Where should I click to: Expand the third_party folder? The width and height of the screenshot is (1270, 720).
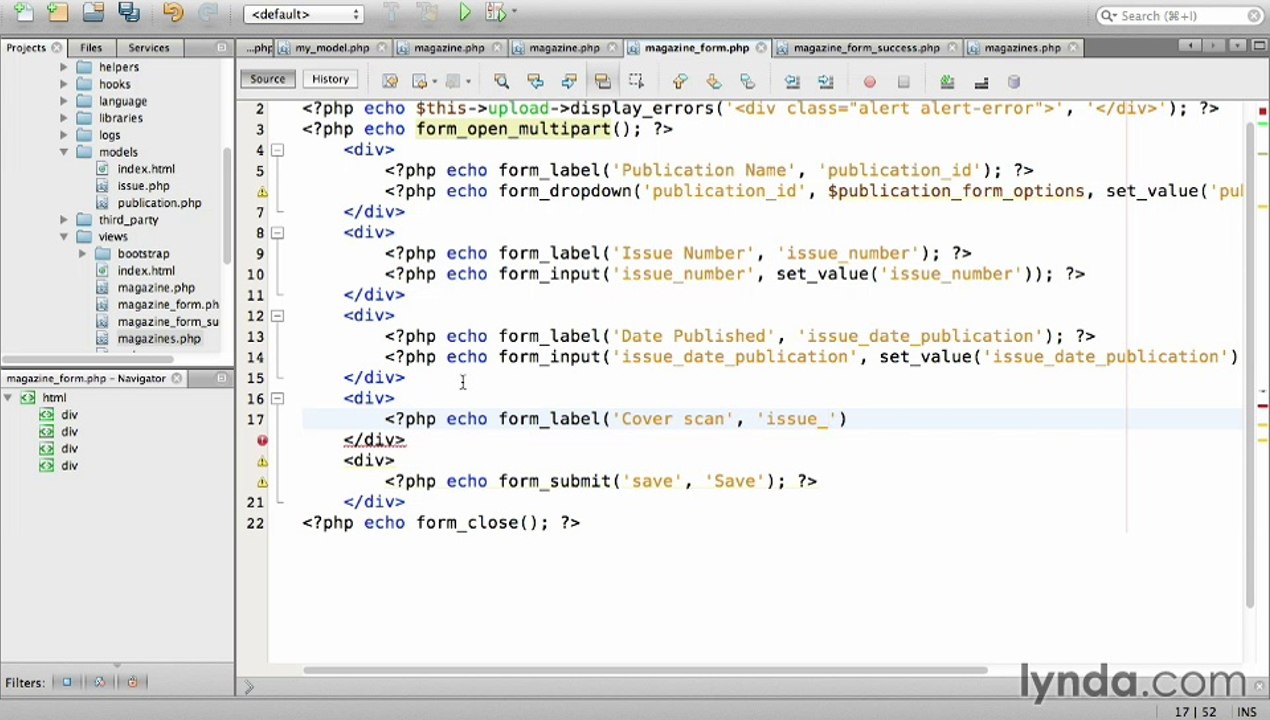point(64,220)
